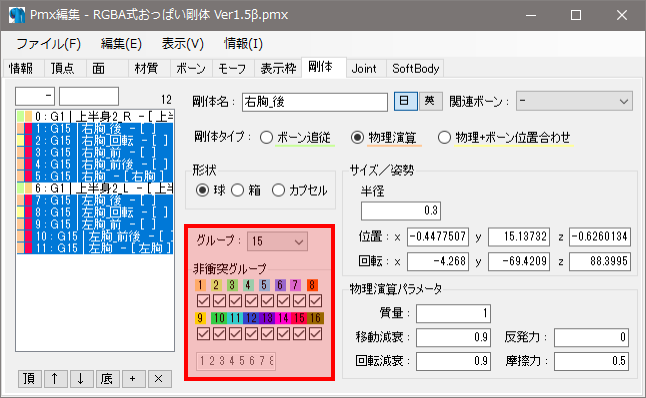Open the グループ 15 dropdown

point(277,241)
